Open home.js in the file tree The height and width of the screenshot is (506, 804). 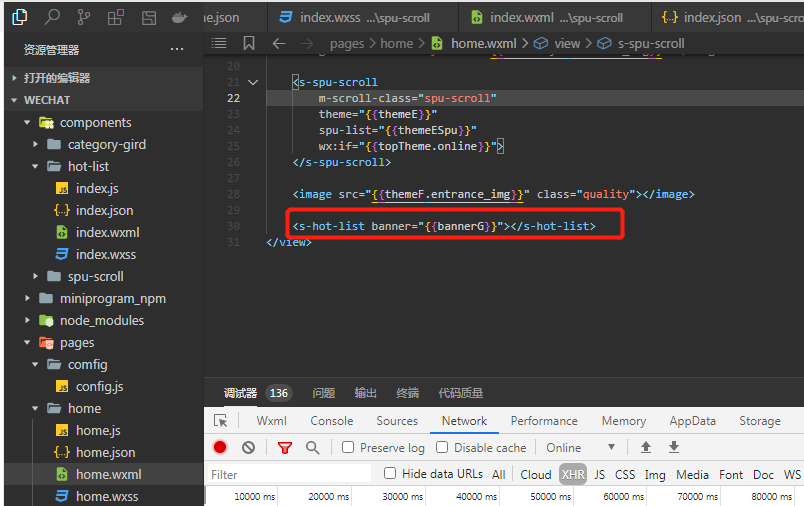coord(98,430)
